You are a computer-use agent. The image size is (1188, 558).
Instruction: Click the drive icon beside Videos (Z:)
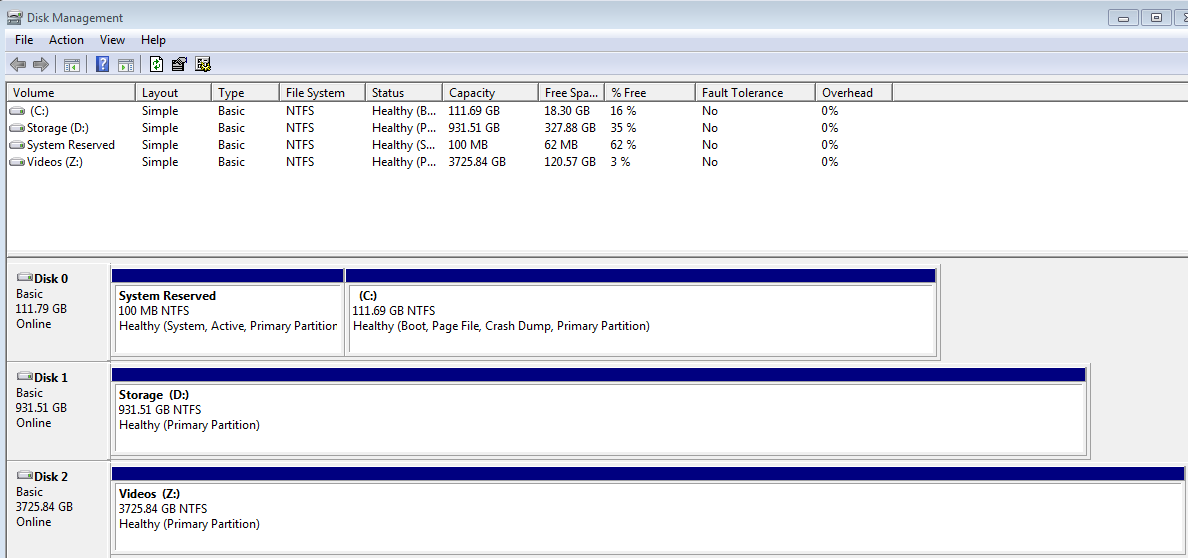(x=17, y=162)
